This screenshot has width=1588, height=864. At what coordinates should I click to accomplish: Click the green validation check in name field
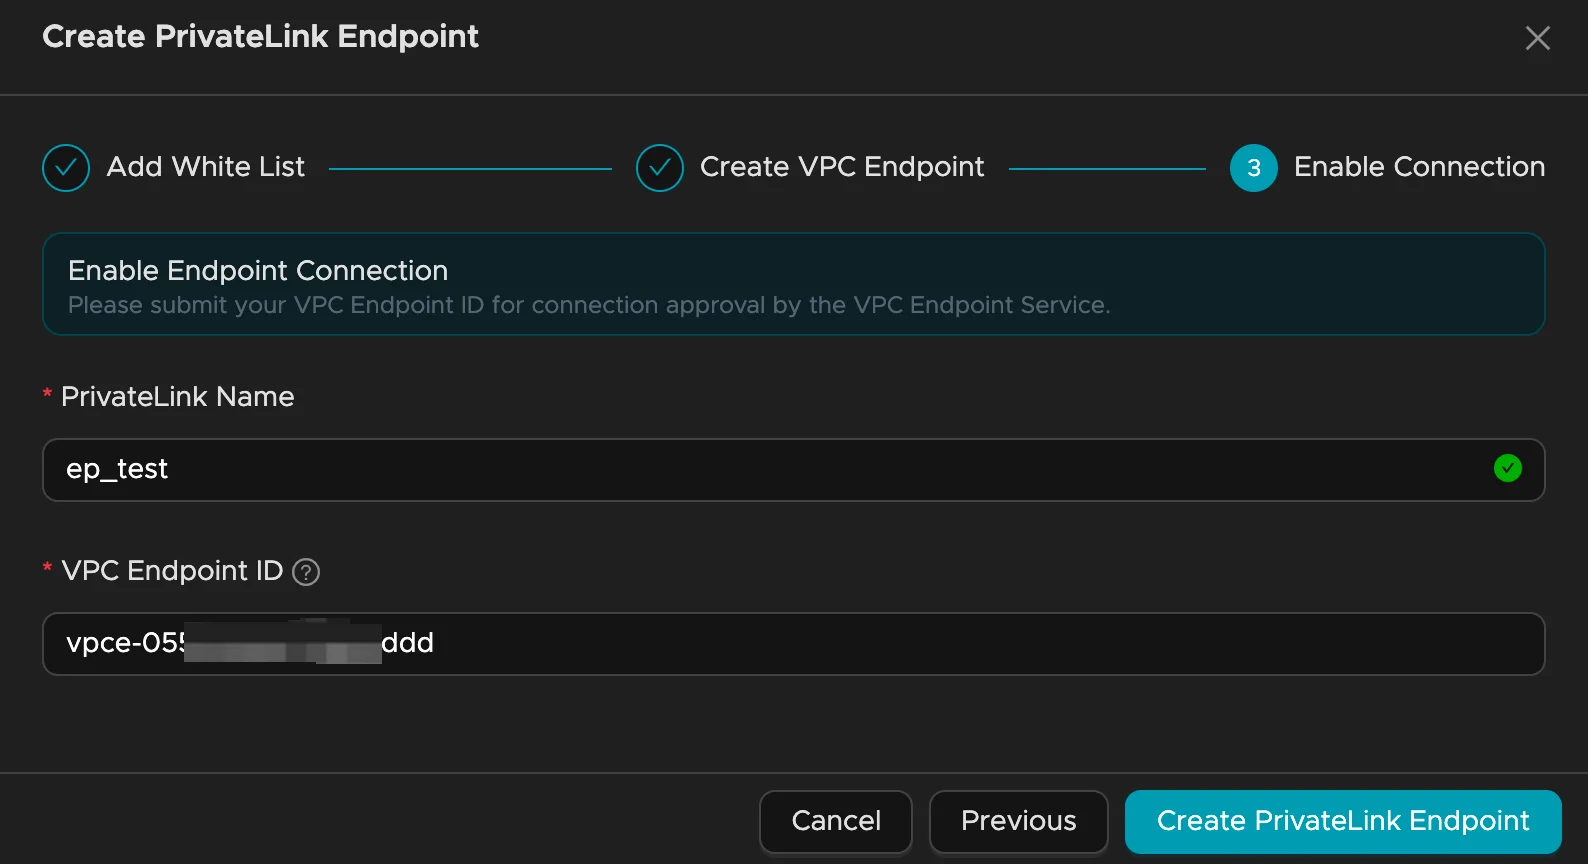coord(1507,468)
